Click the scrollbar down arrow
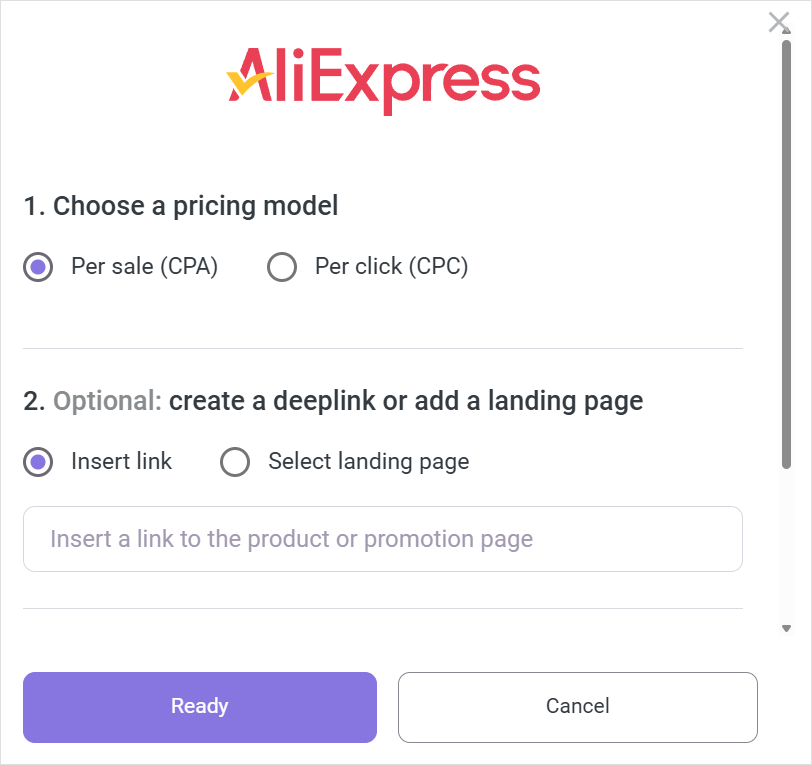This screenshot has height=765, width=812. point(787,628)
